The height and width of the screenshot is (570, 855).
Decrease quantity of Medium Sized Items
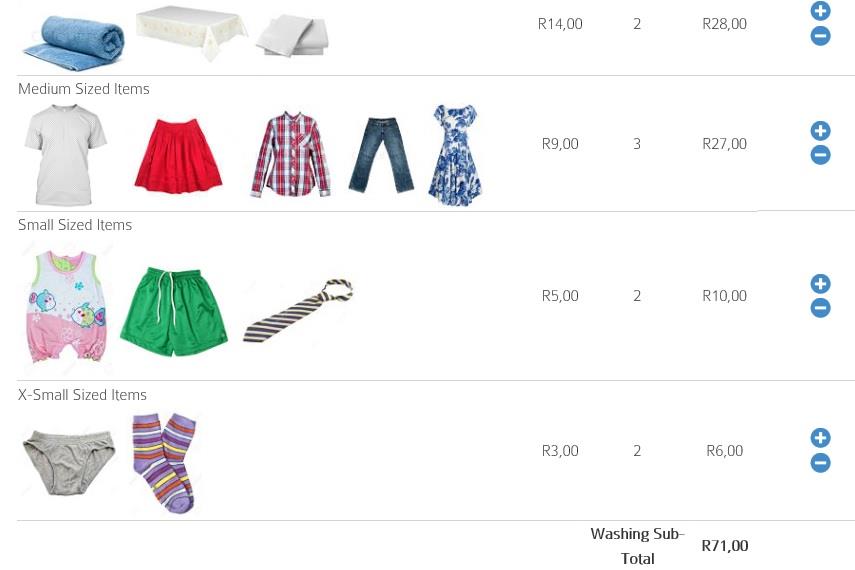[820, 155]
